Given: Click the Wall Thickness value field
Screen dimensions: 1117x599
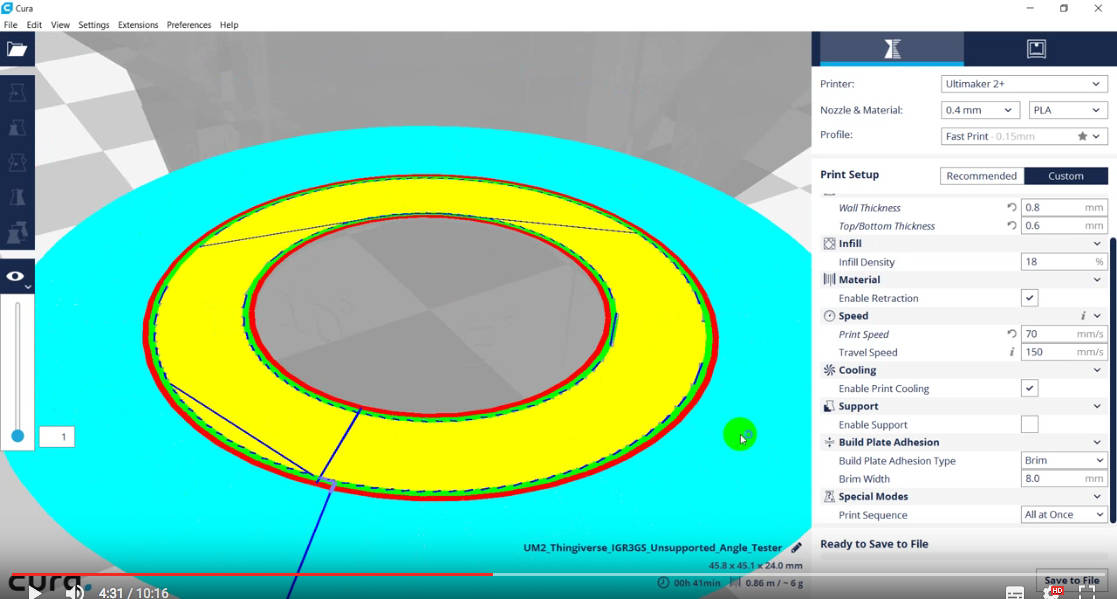Looking at the screenshot, I should tap(1064, 207).
